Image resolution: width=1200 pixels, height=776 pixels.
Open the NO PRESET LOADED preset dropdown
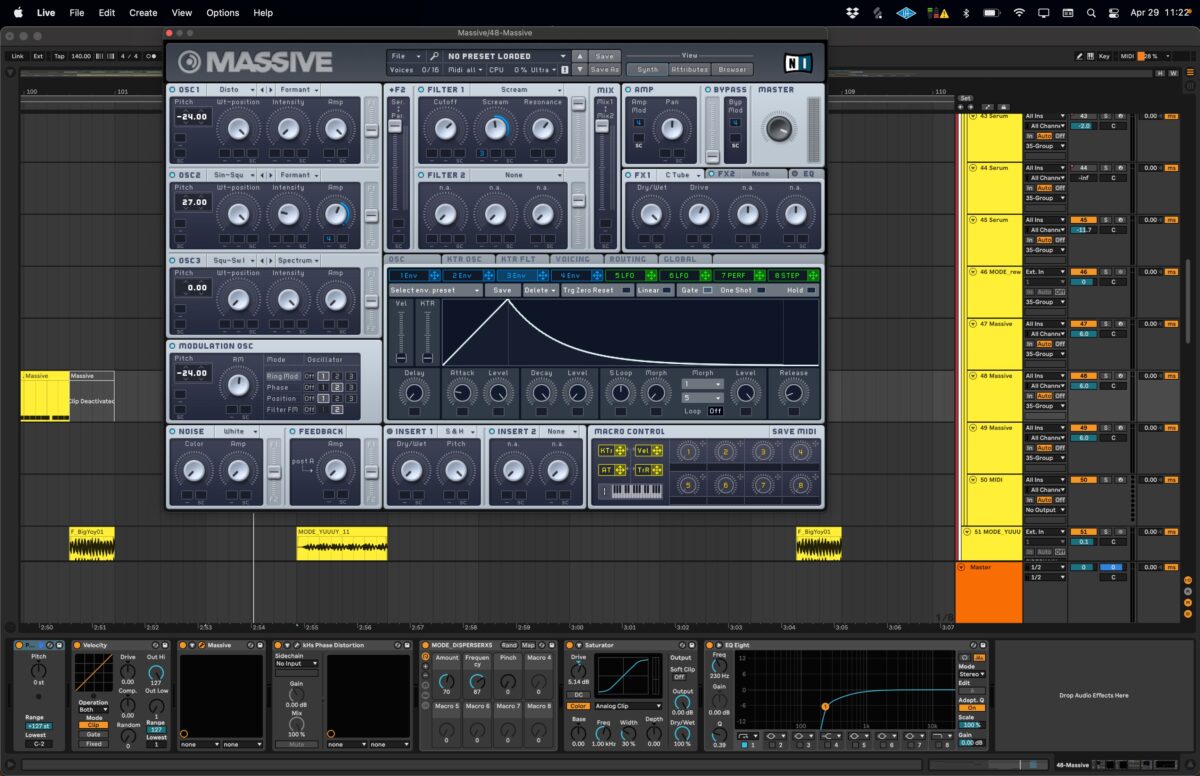[x=506, y=56]
